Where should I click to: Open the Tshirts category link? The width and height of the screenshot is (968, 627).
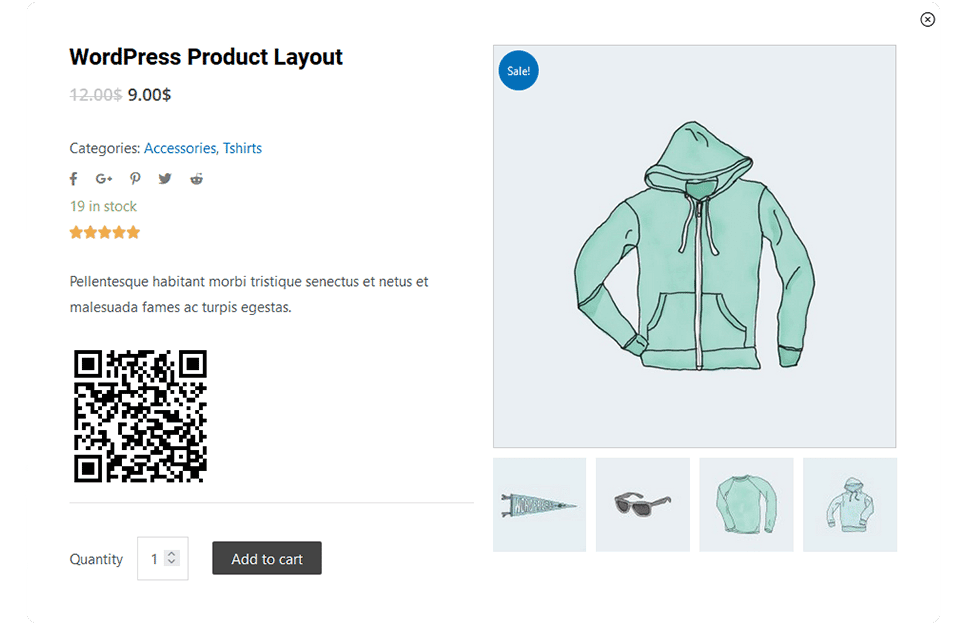pos(242,148)
